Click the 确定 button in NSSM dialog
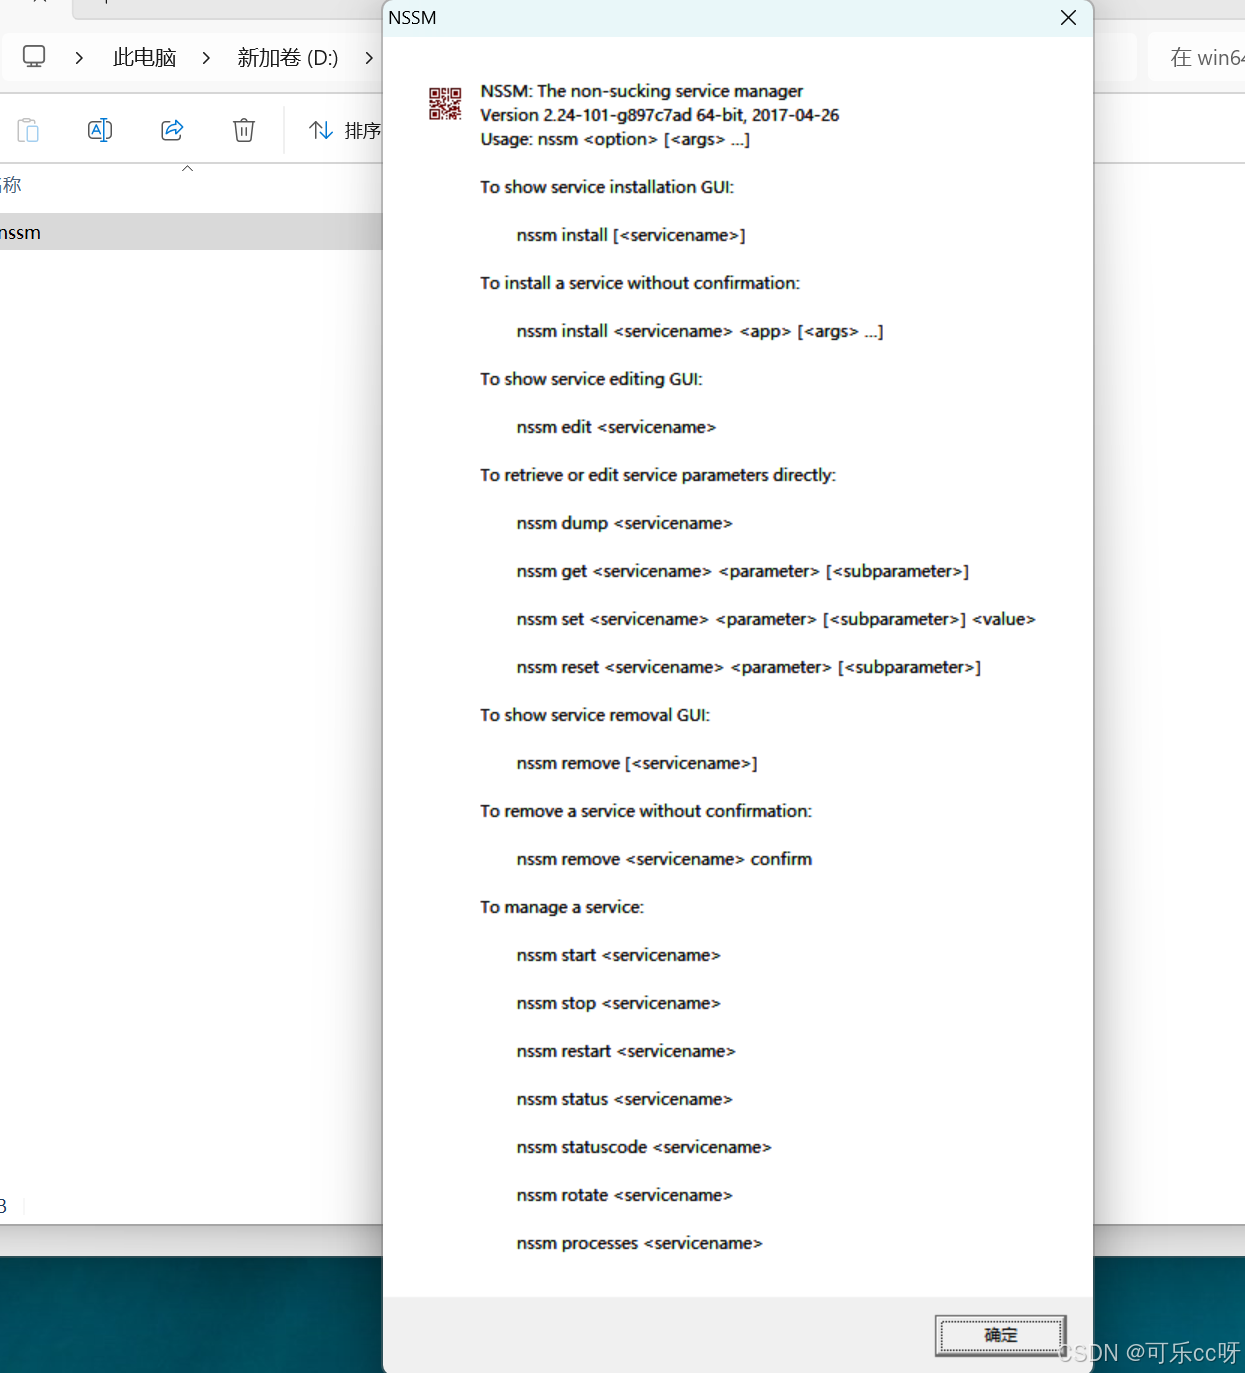The width and height of the screenshot is (1245, 1373). (x=1000, y=1335)
